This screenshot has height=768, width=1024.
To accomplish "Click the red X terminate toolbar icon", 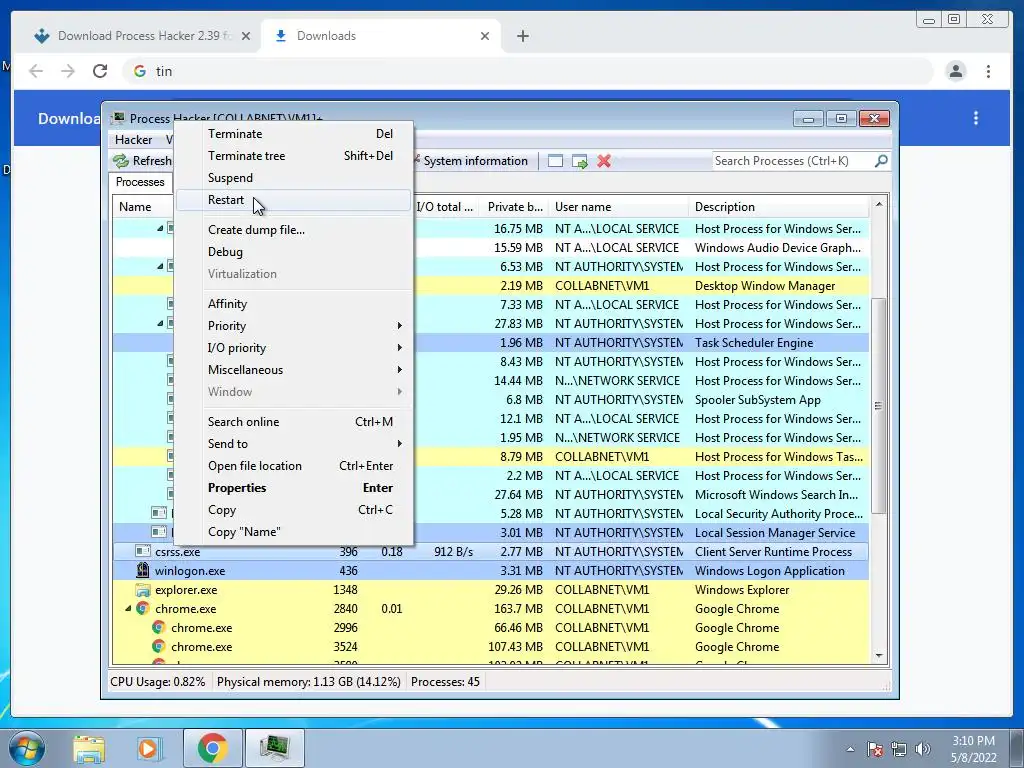I will click(604, 161).
